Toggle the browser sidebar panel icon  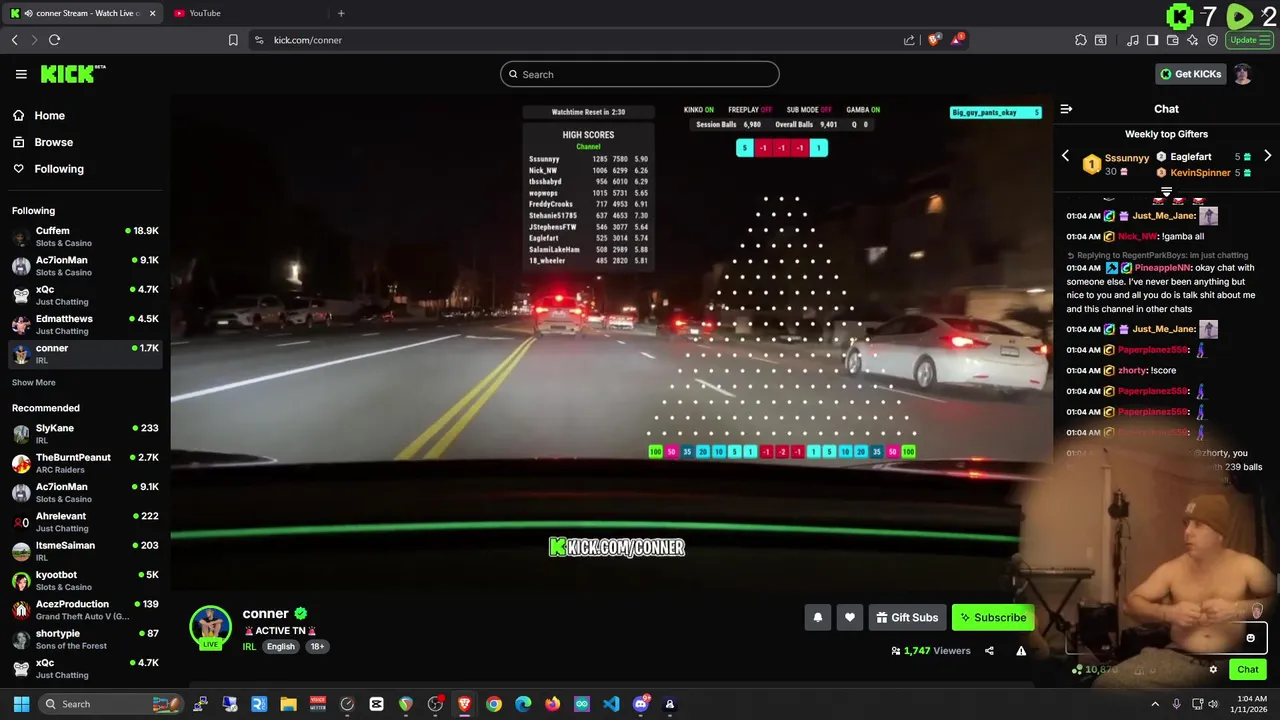tap(1152, 40)
